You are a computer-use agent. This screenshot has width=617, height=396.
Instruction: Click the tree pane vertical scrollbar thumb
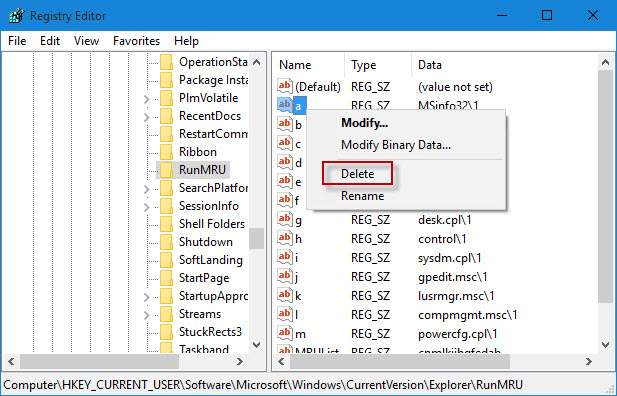[x=257, y=238]
